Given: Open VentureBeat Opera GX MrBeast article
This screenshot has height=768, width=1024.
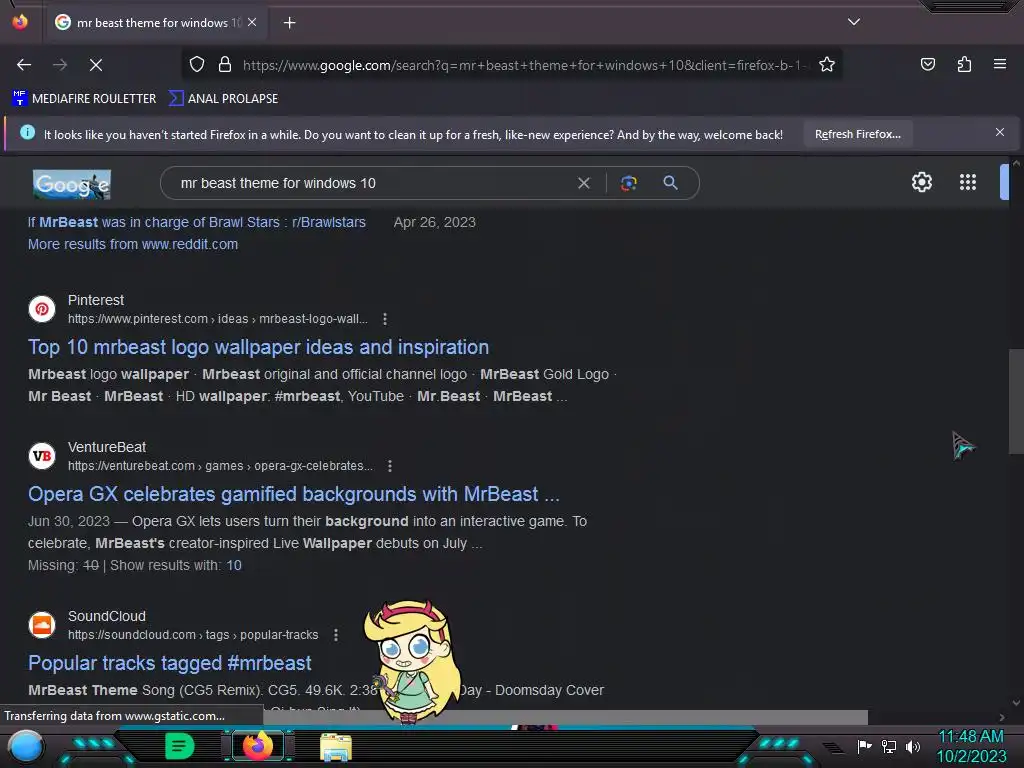Looking at the screenshot, I should [x=293, y=494].
